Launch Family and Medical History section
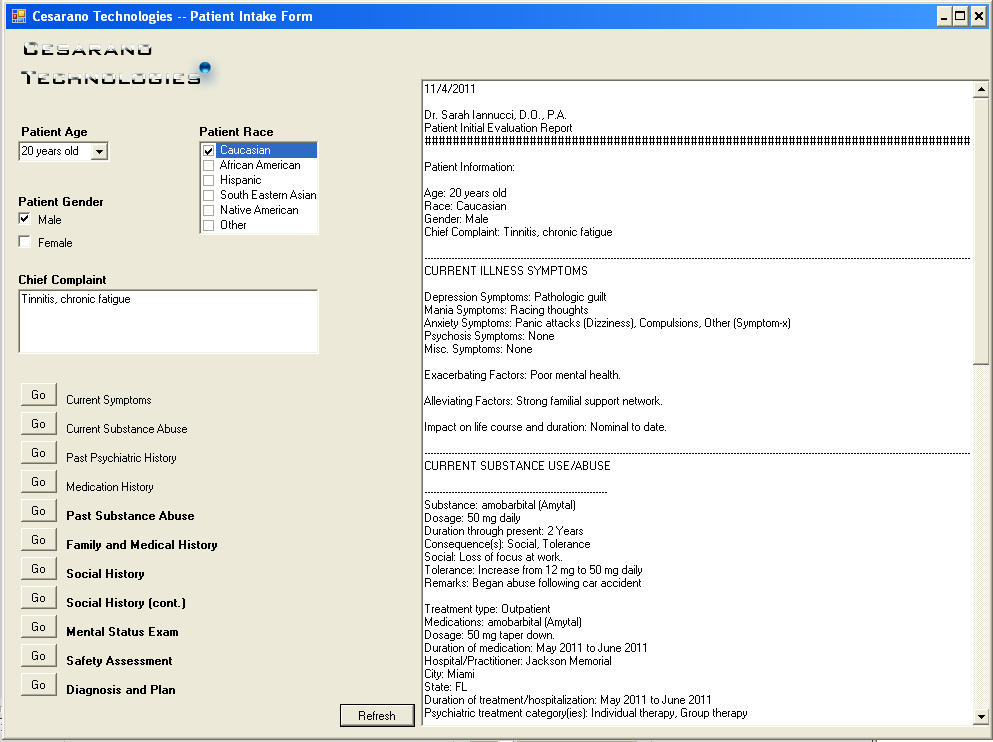The image size is (993, 742). [38, 540]
